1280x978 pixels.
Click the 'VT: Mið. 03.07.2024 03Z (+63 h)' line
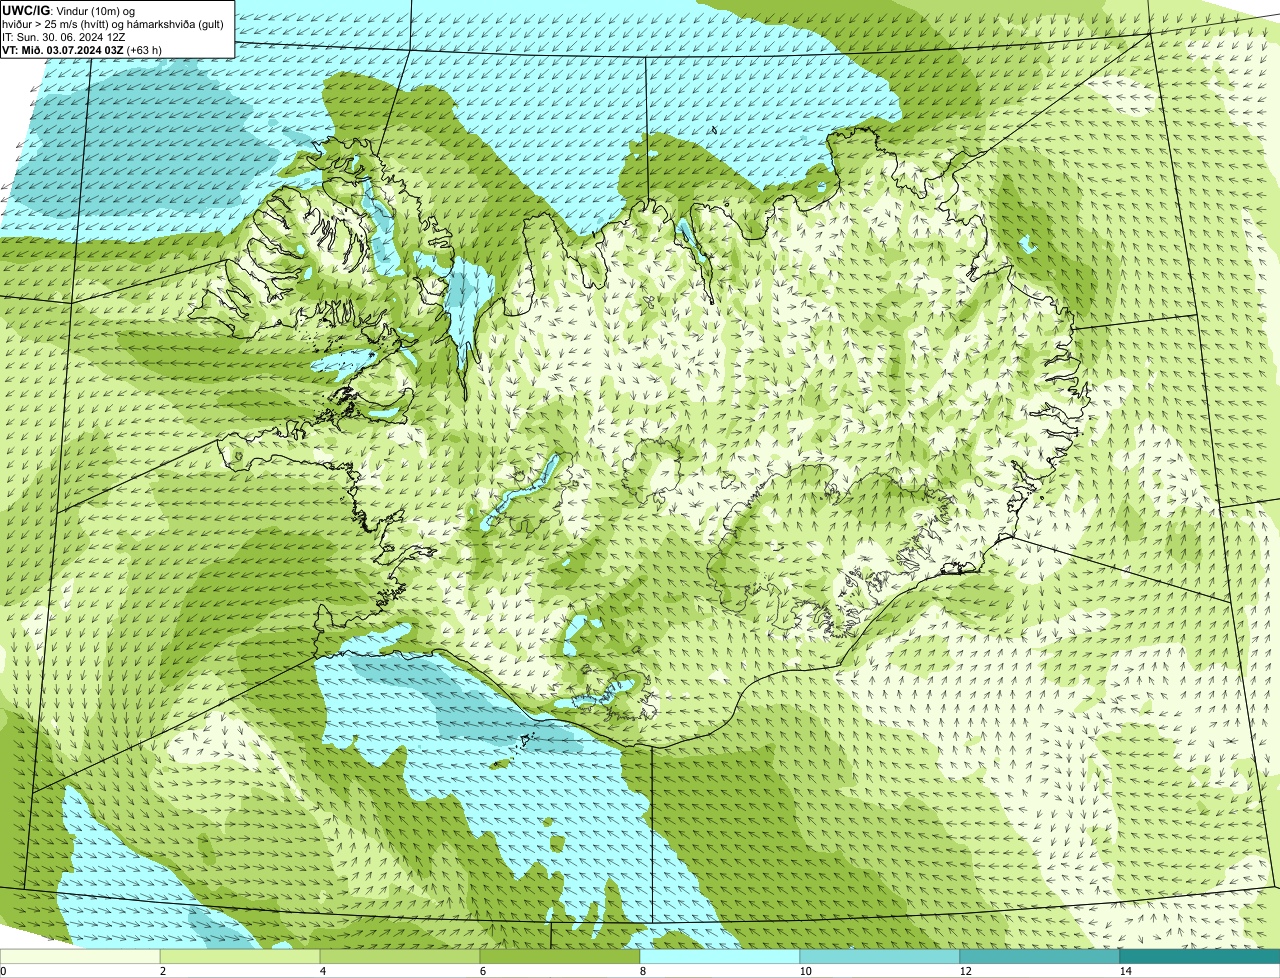pos(82,50)
